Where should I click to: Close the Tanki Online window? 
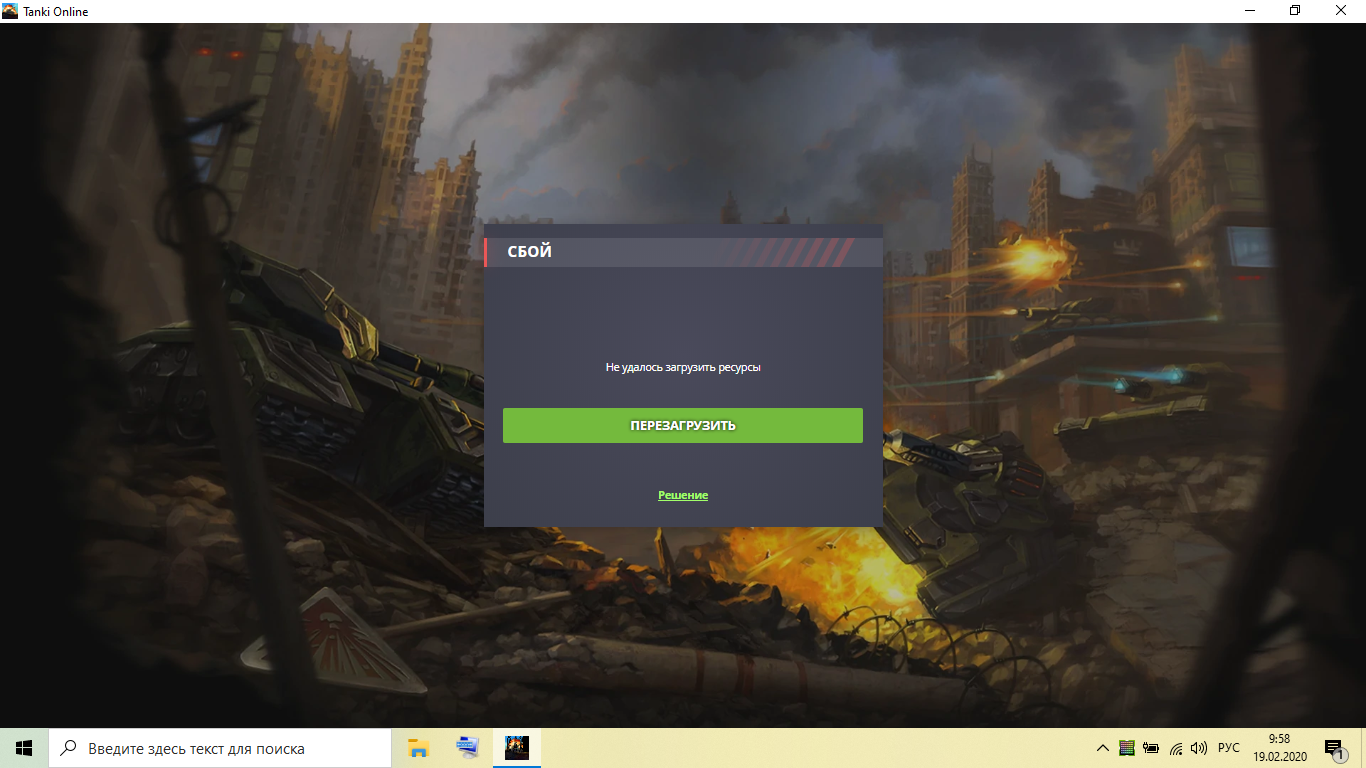[1342, 11]
